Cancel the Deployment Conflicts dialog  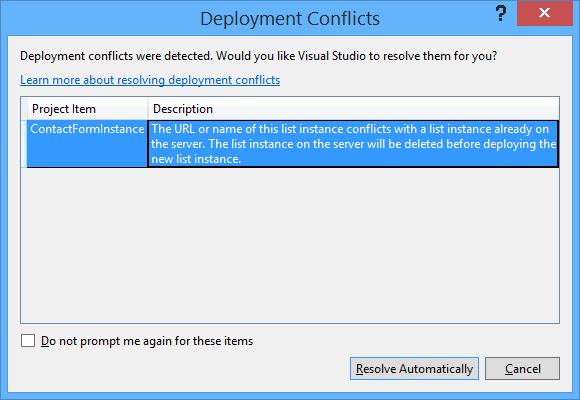522,369
